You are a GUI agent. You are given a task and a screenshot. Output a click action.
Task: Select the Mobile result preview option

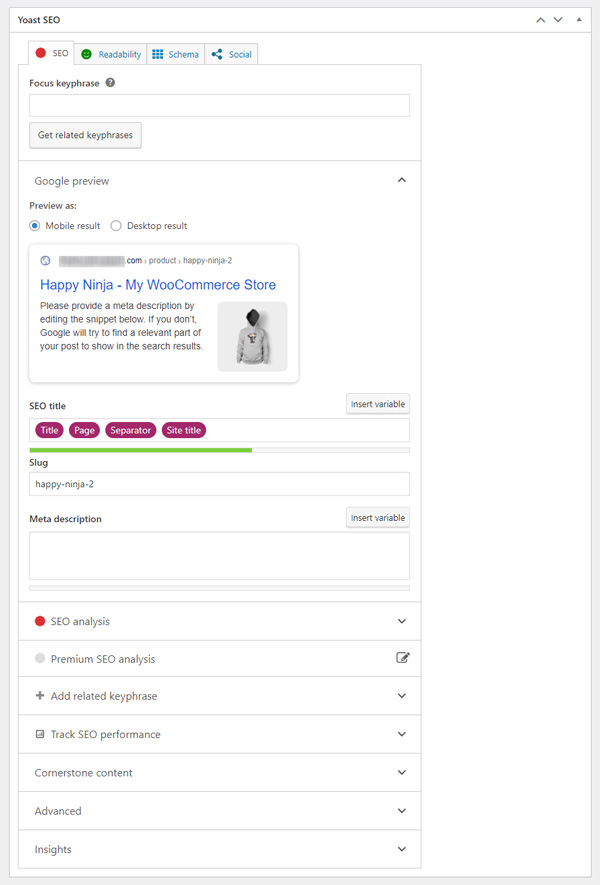pos(35,226)
